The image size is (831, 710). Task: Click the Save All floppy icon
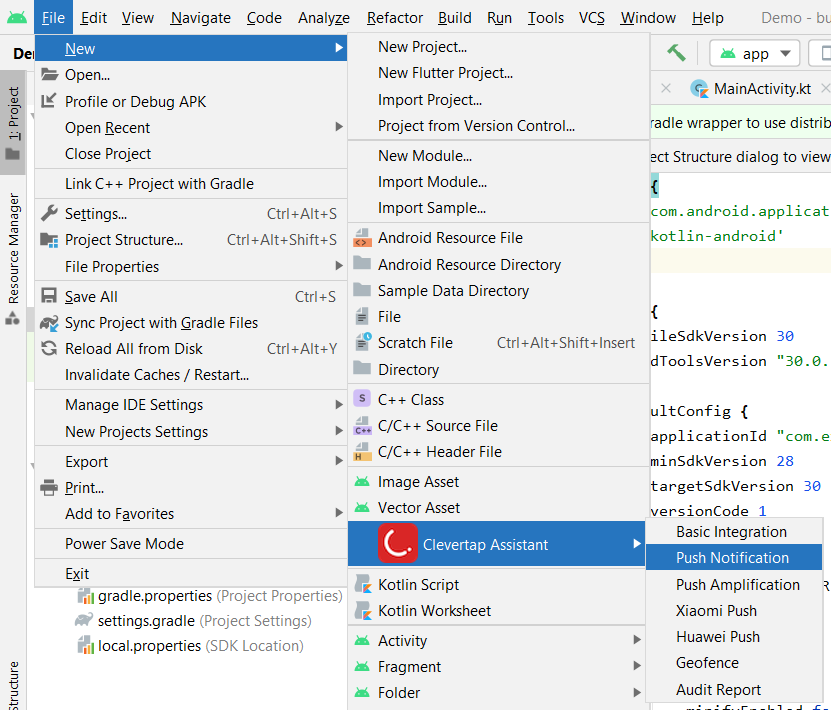pos(49,296)
